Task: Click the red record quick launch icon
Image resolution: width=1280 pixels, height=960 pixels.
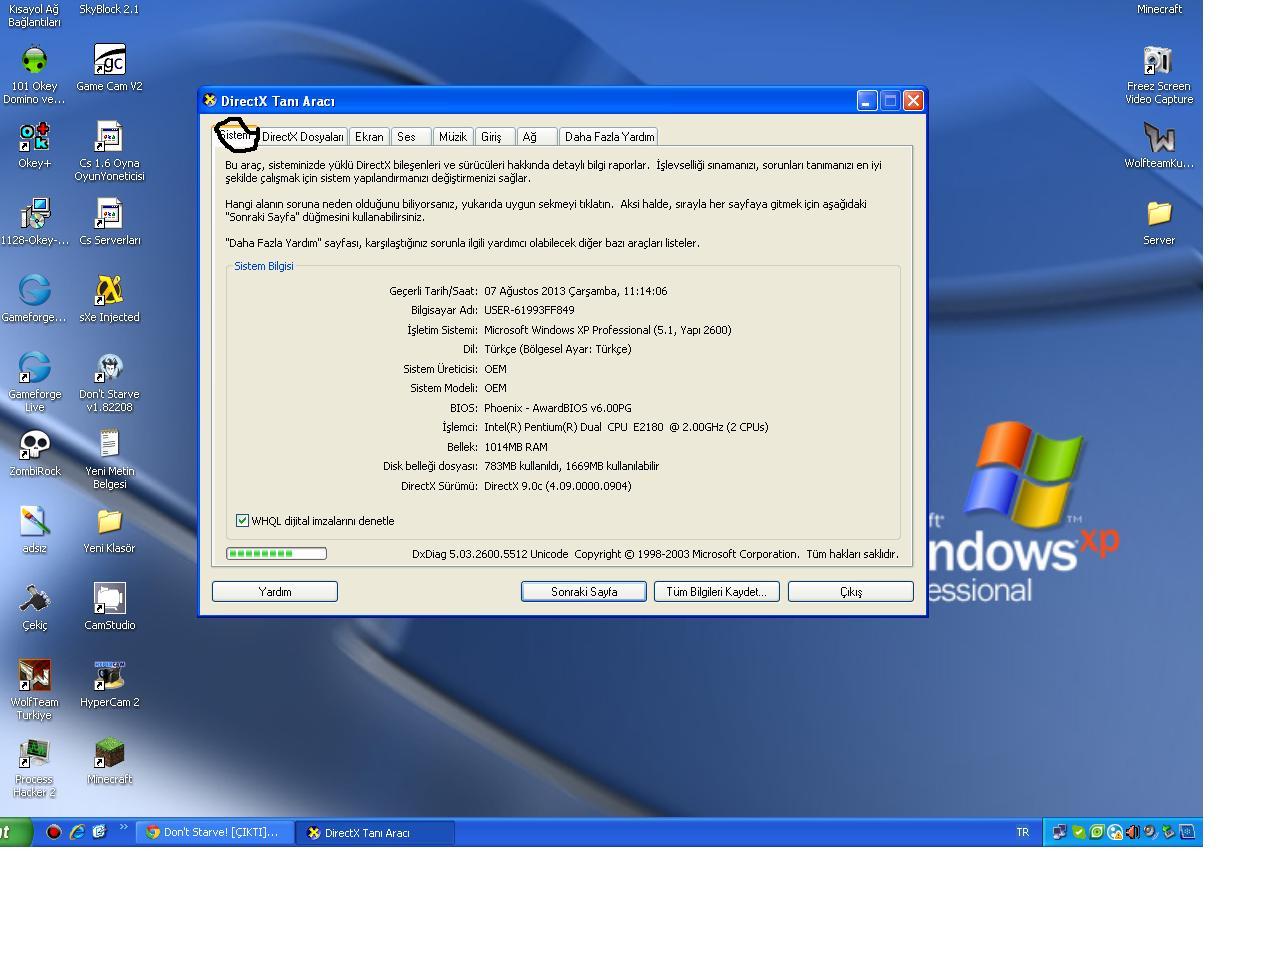Action: [x=54, y=832]
